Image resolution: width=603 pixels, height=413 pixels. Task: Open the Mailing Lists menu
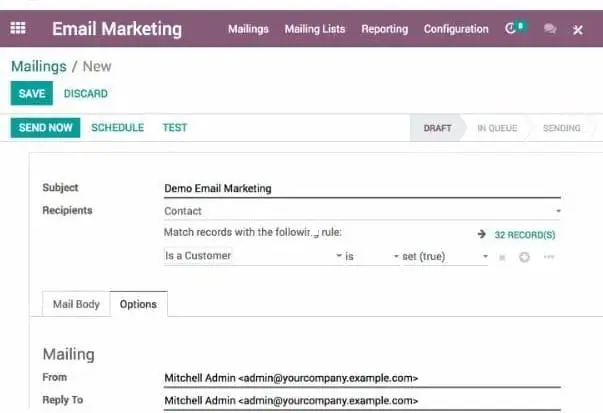point(314,29)
